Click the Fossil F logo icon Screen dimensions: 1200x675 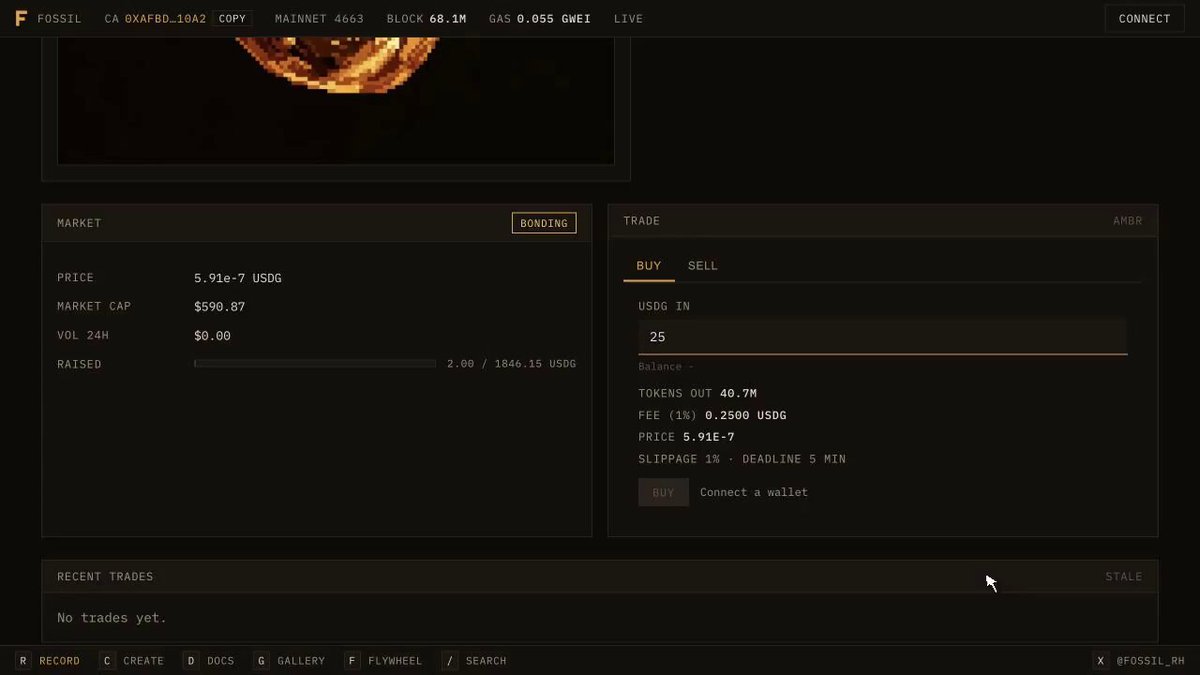(x=21, y=19)
